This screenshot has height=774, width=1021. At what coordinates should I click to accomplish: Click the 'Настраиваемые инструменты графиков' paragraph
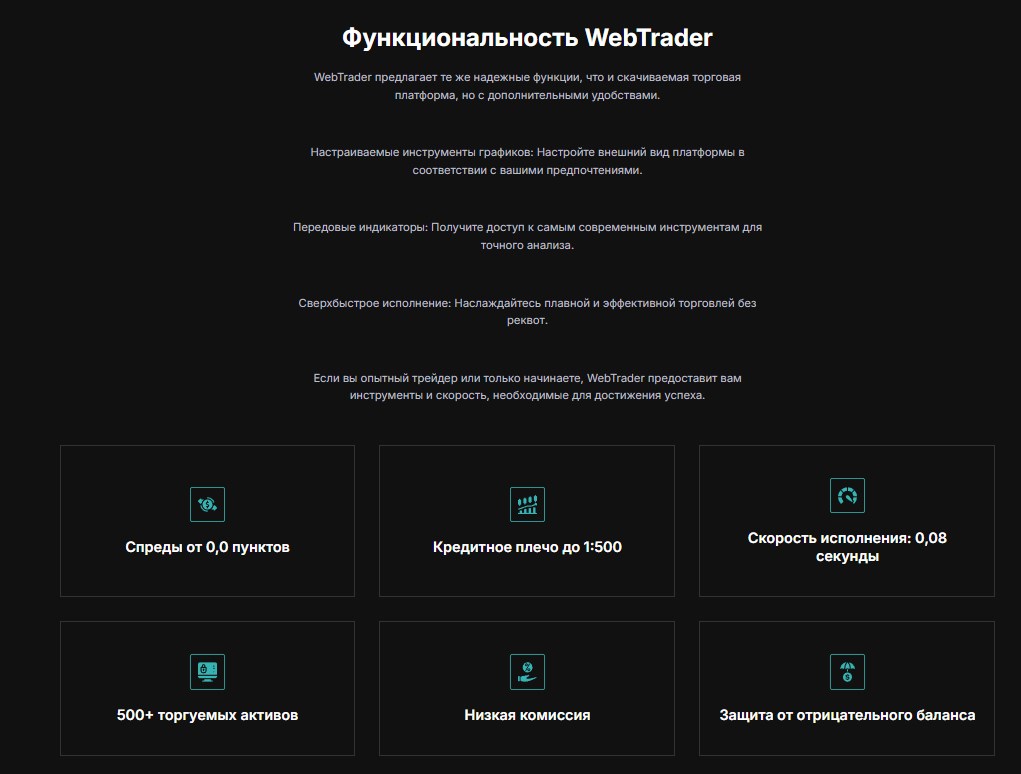[527, 161]
